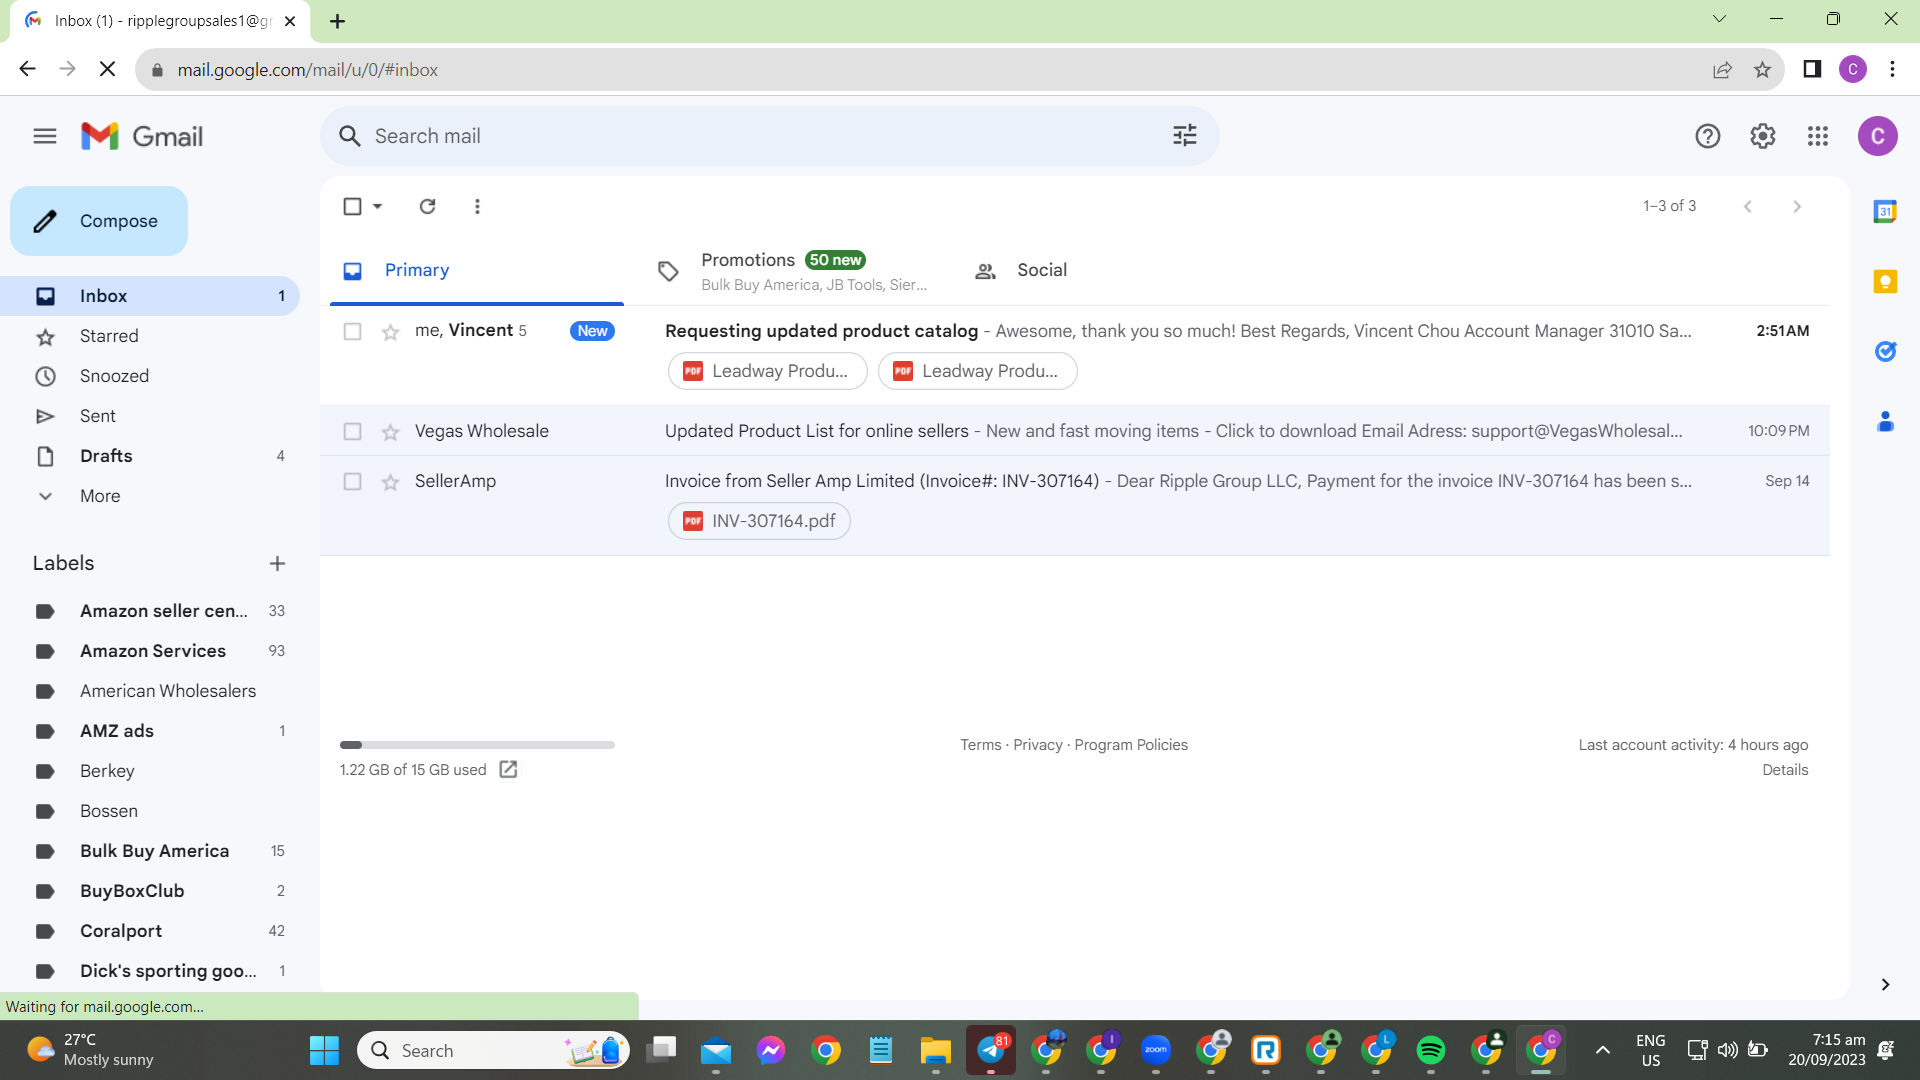Bookmark this page with the star icon
1920x1080 pixels.
[x=1762, y=70]
